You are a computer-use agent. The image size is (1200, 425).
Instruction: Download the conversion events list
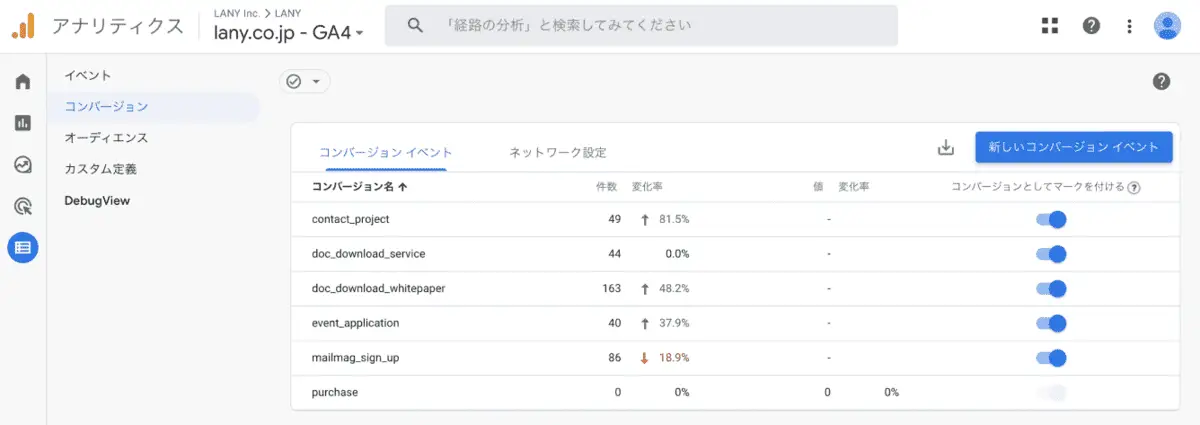click(x=945, y=148)
